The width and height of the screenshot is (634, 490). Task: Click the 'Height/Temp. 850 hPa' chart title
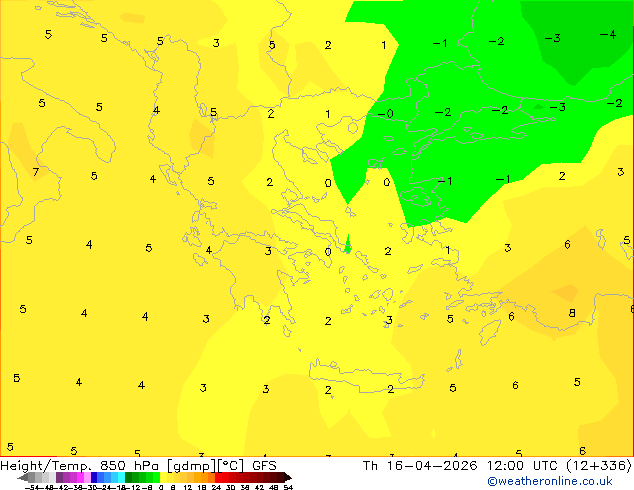point(79,466)
